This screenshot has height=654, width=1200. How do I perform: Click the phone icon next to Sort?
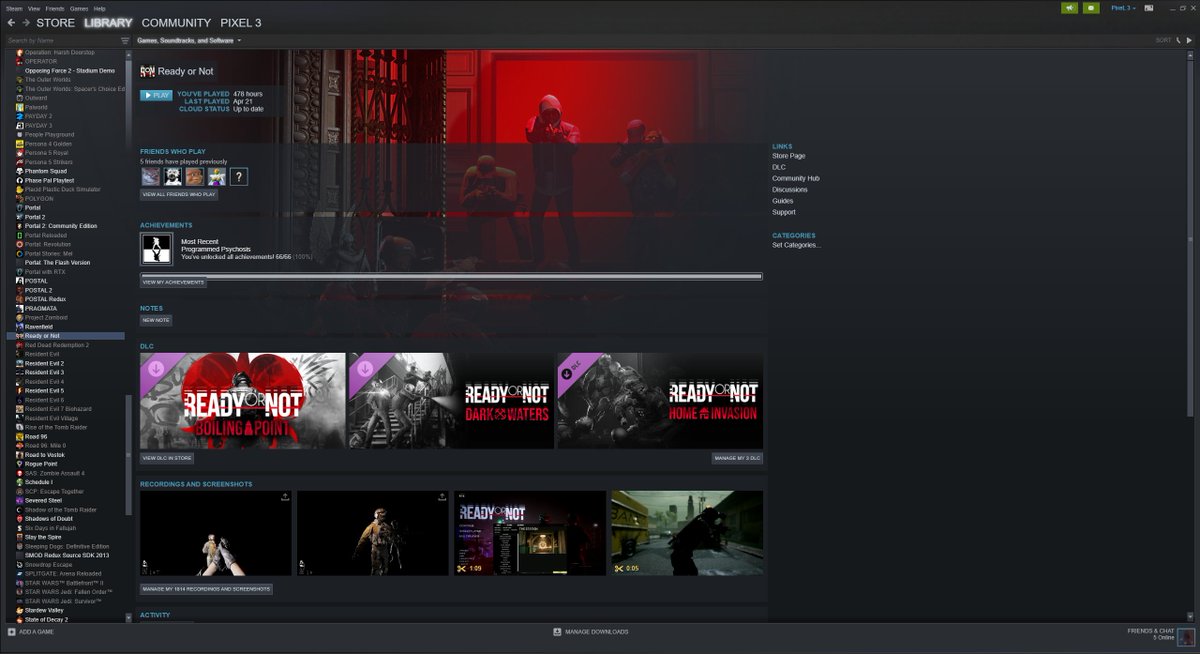click(x=1178, y=40)
